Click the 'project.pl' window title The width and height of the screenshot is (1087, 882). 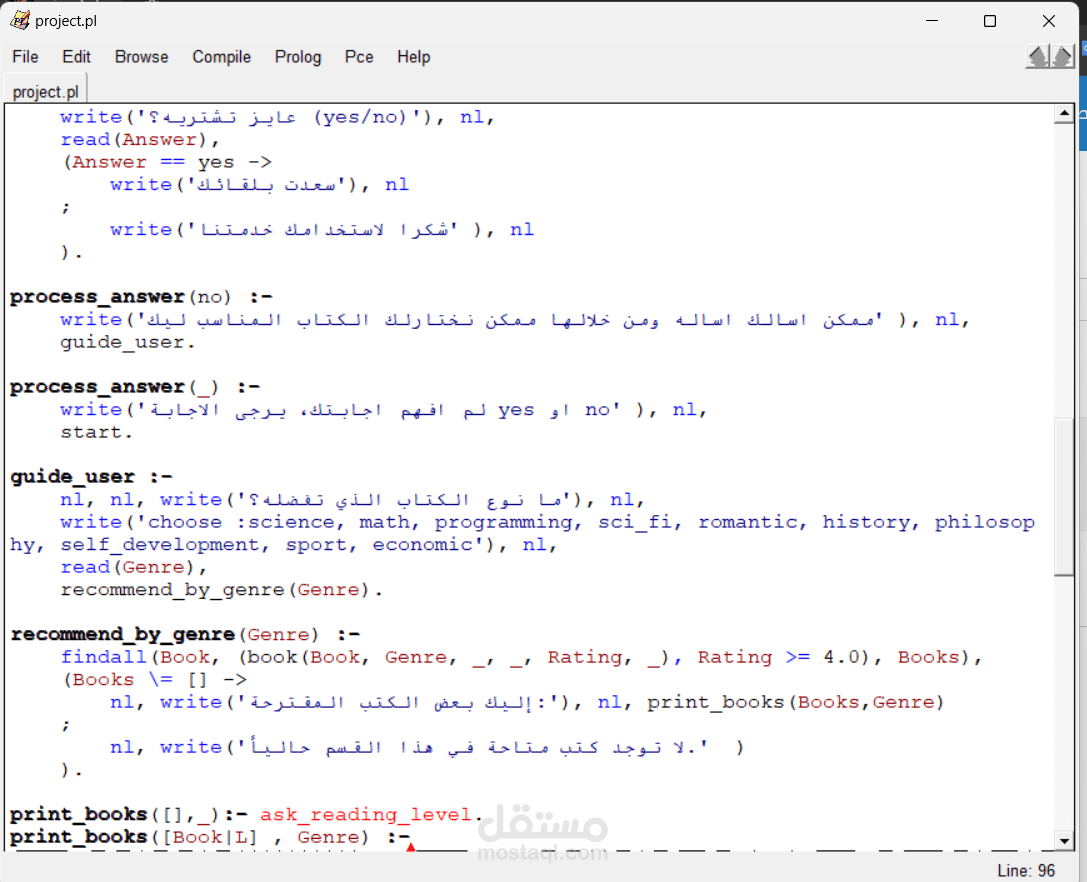[66, 21]
